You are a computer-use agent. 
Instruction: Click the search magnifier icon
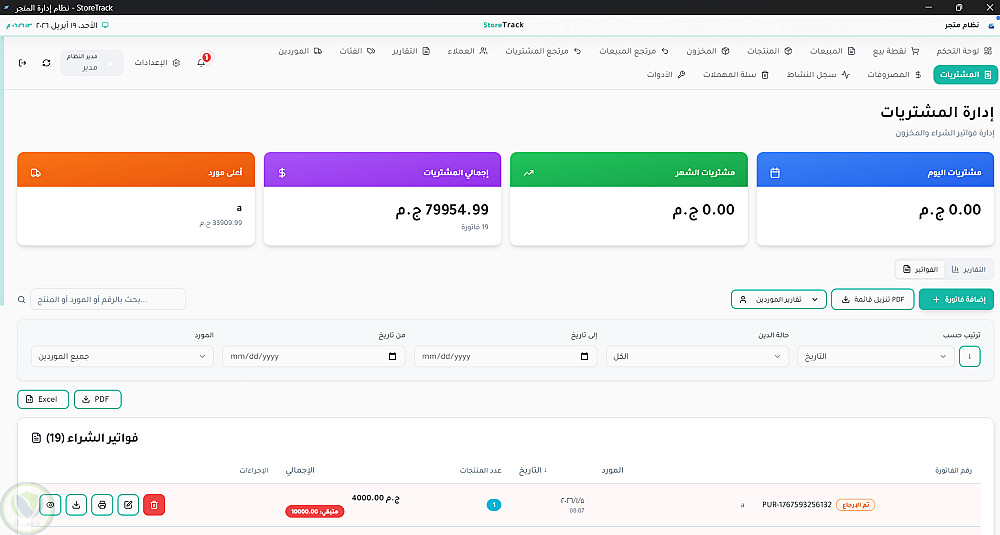point(22,300)
